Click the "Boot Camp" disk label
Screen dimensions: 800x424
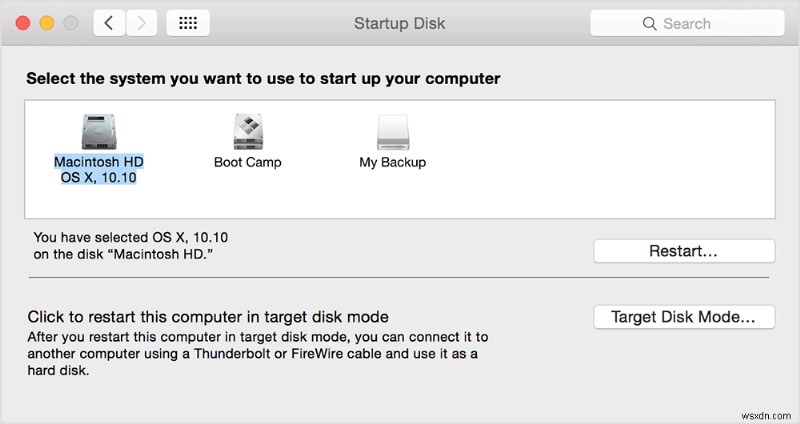pos(247,162)
